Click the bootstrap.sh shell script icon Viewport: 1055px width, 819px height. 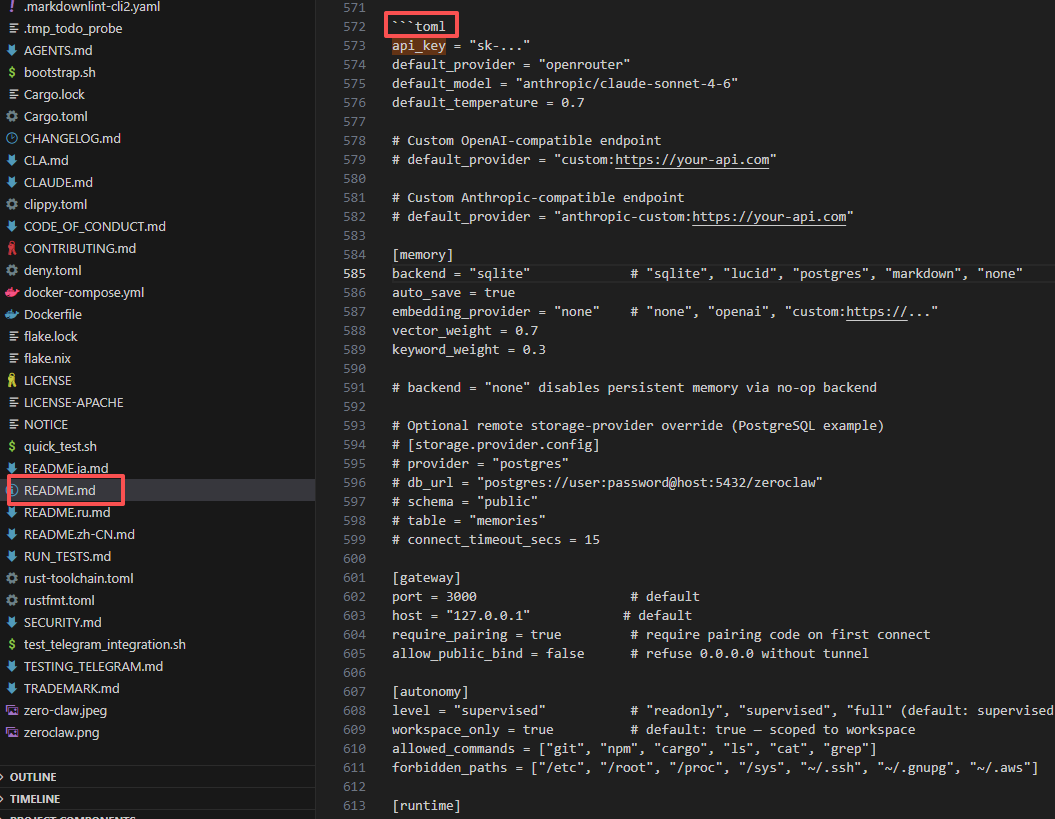tap(12, 72)
